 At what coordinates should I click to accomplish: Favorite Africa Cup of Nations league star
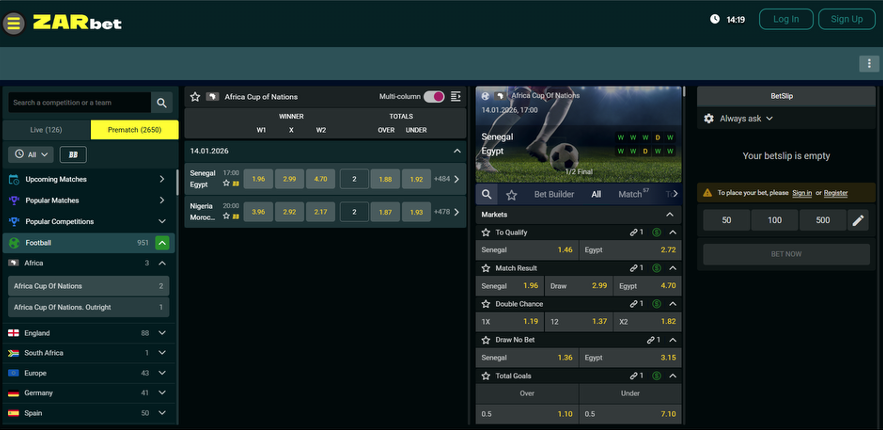pyautogui.click(x=195, y=97)
